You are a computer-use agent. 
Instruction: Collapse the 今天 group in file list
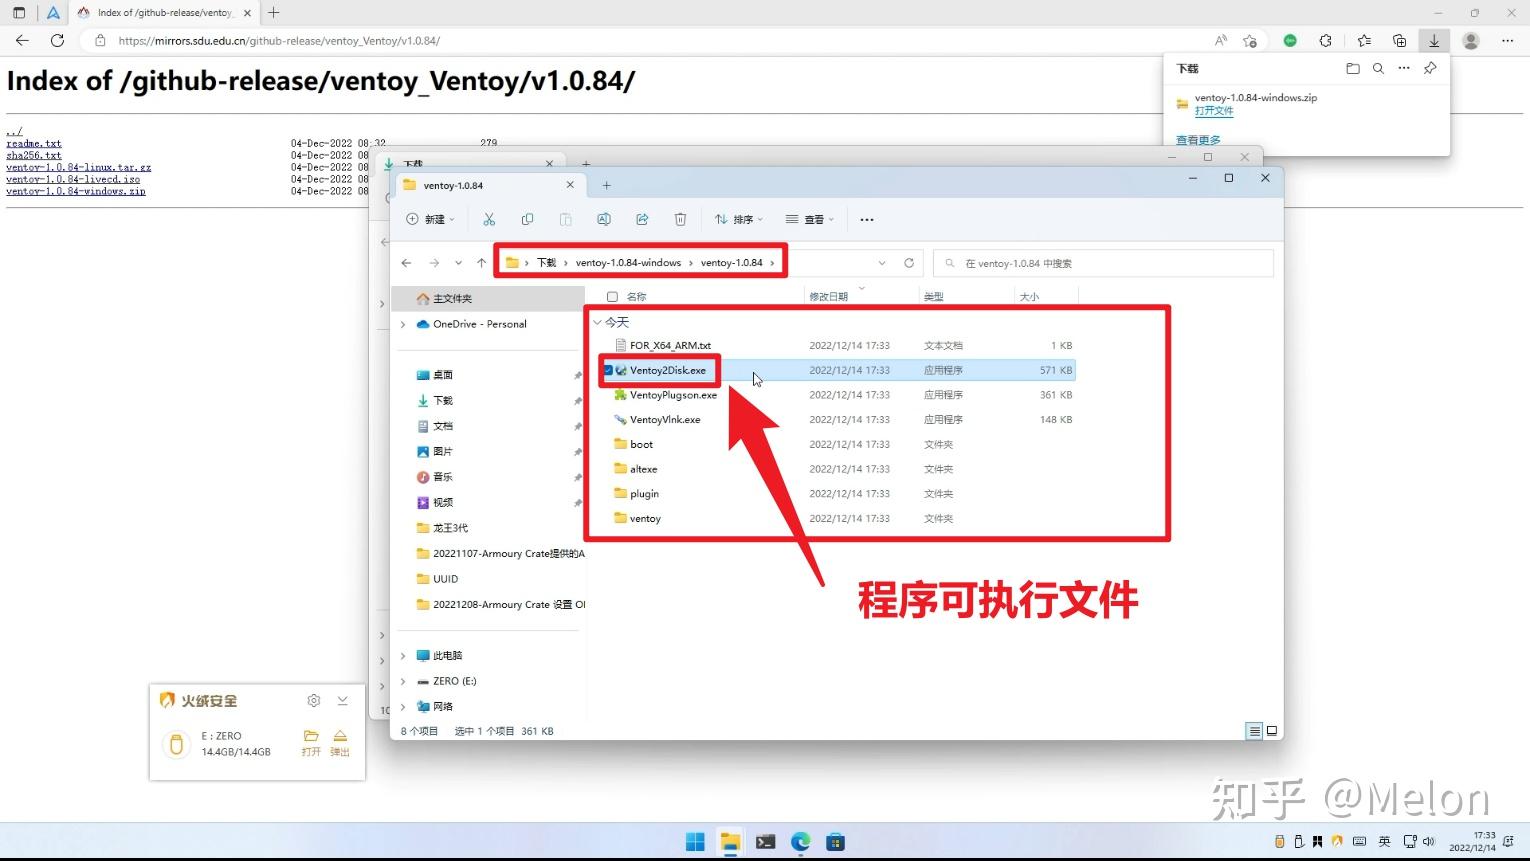tap(598, 322)
